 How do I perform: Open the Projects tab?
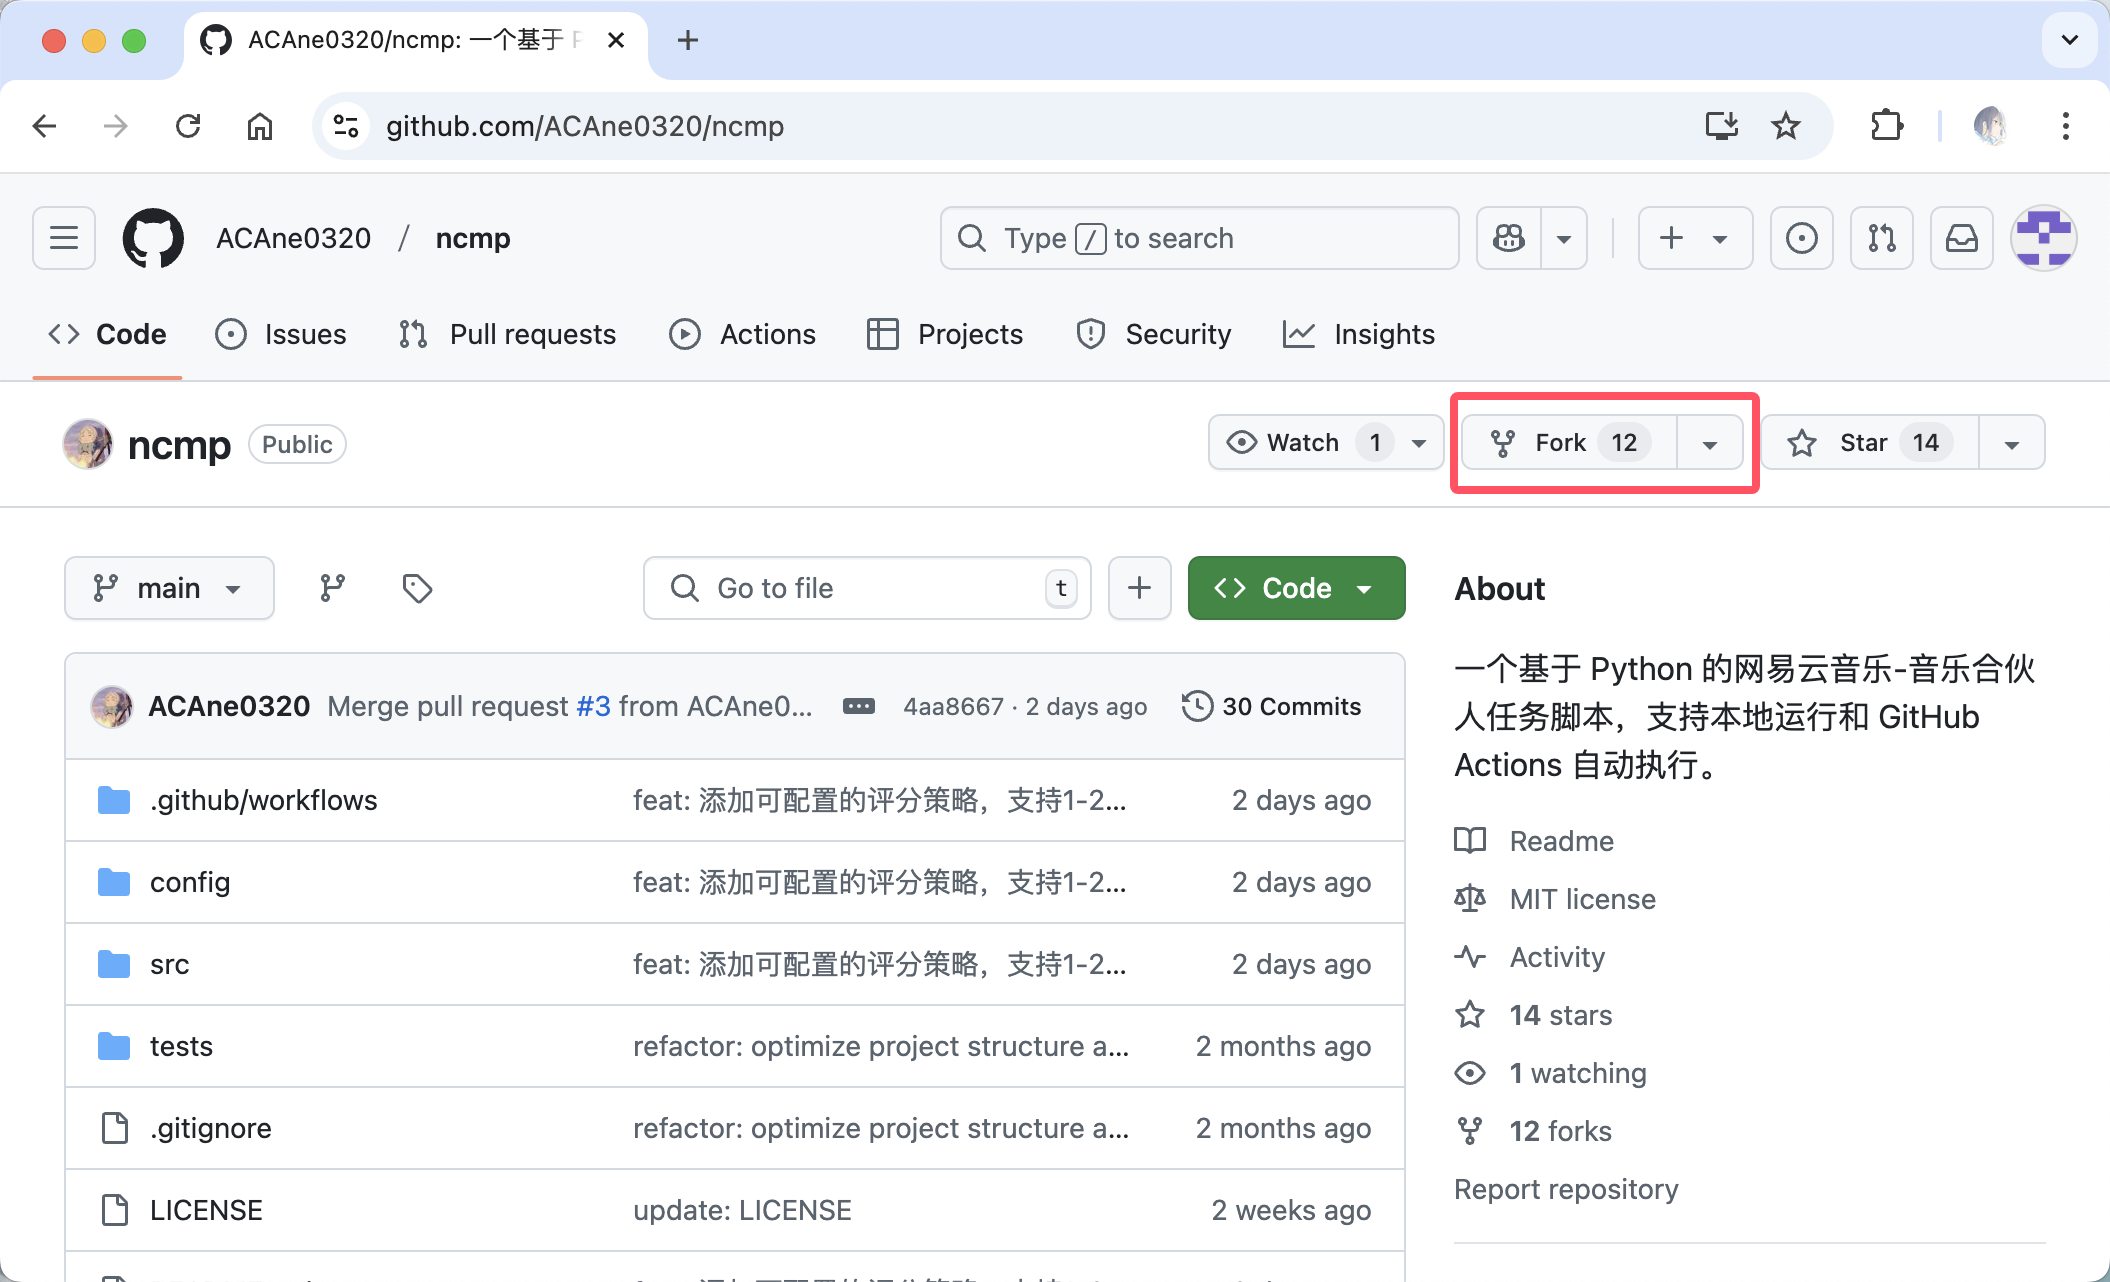tap(945, 334)
